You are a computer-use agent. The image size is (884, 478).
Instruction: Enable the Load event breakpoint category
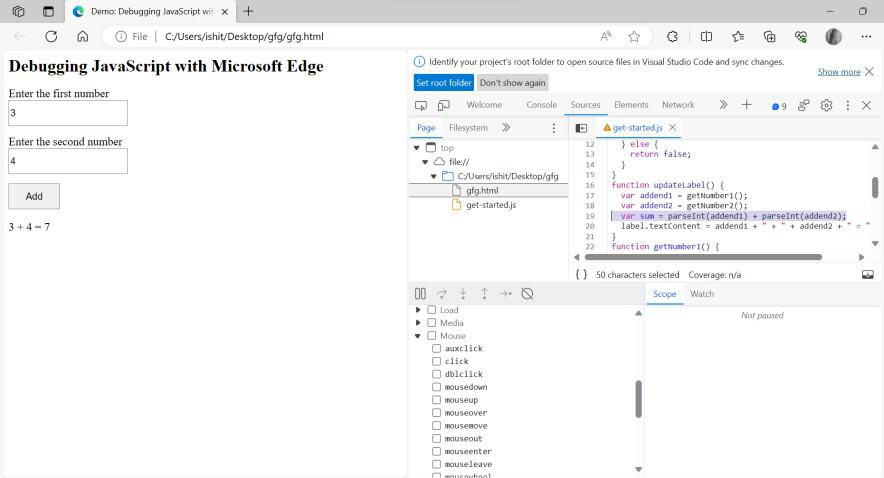click(432, 310)
